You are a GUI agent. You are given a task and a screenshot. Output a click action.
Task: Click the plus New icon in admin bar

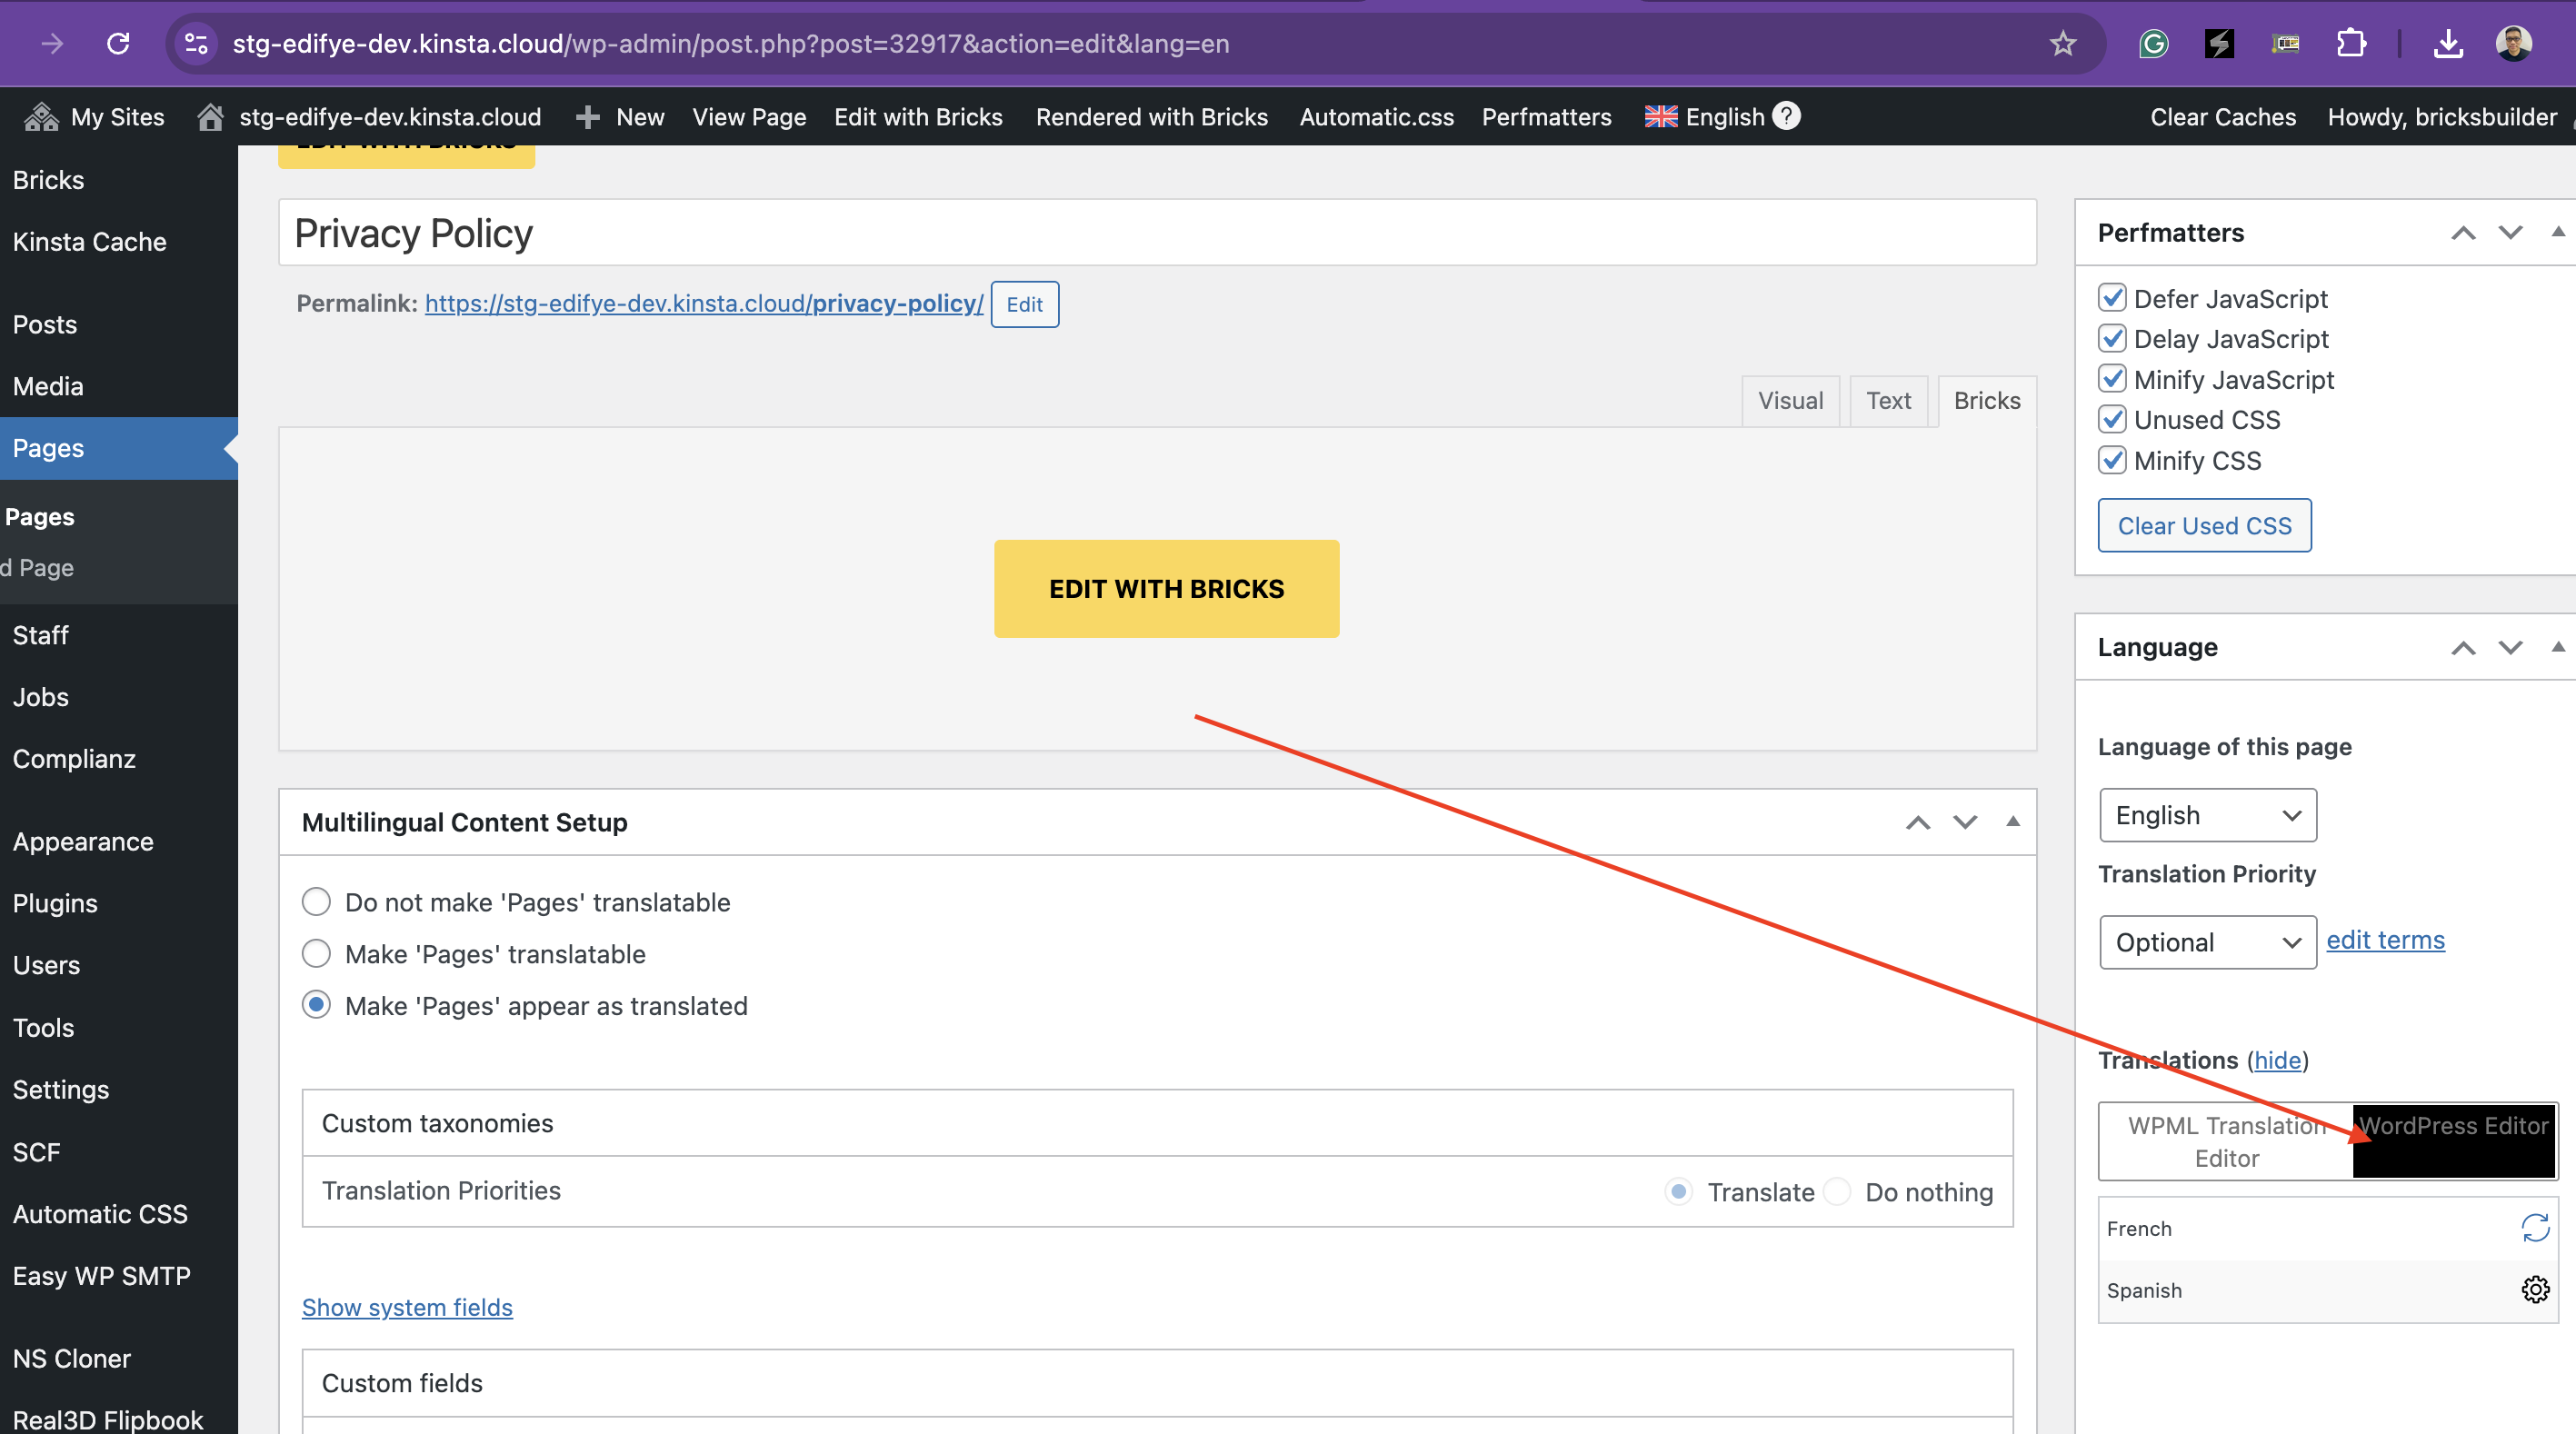click(588, 117)
